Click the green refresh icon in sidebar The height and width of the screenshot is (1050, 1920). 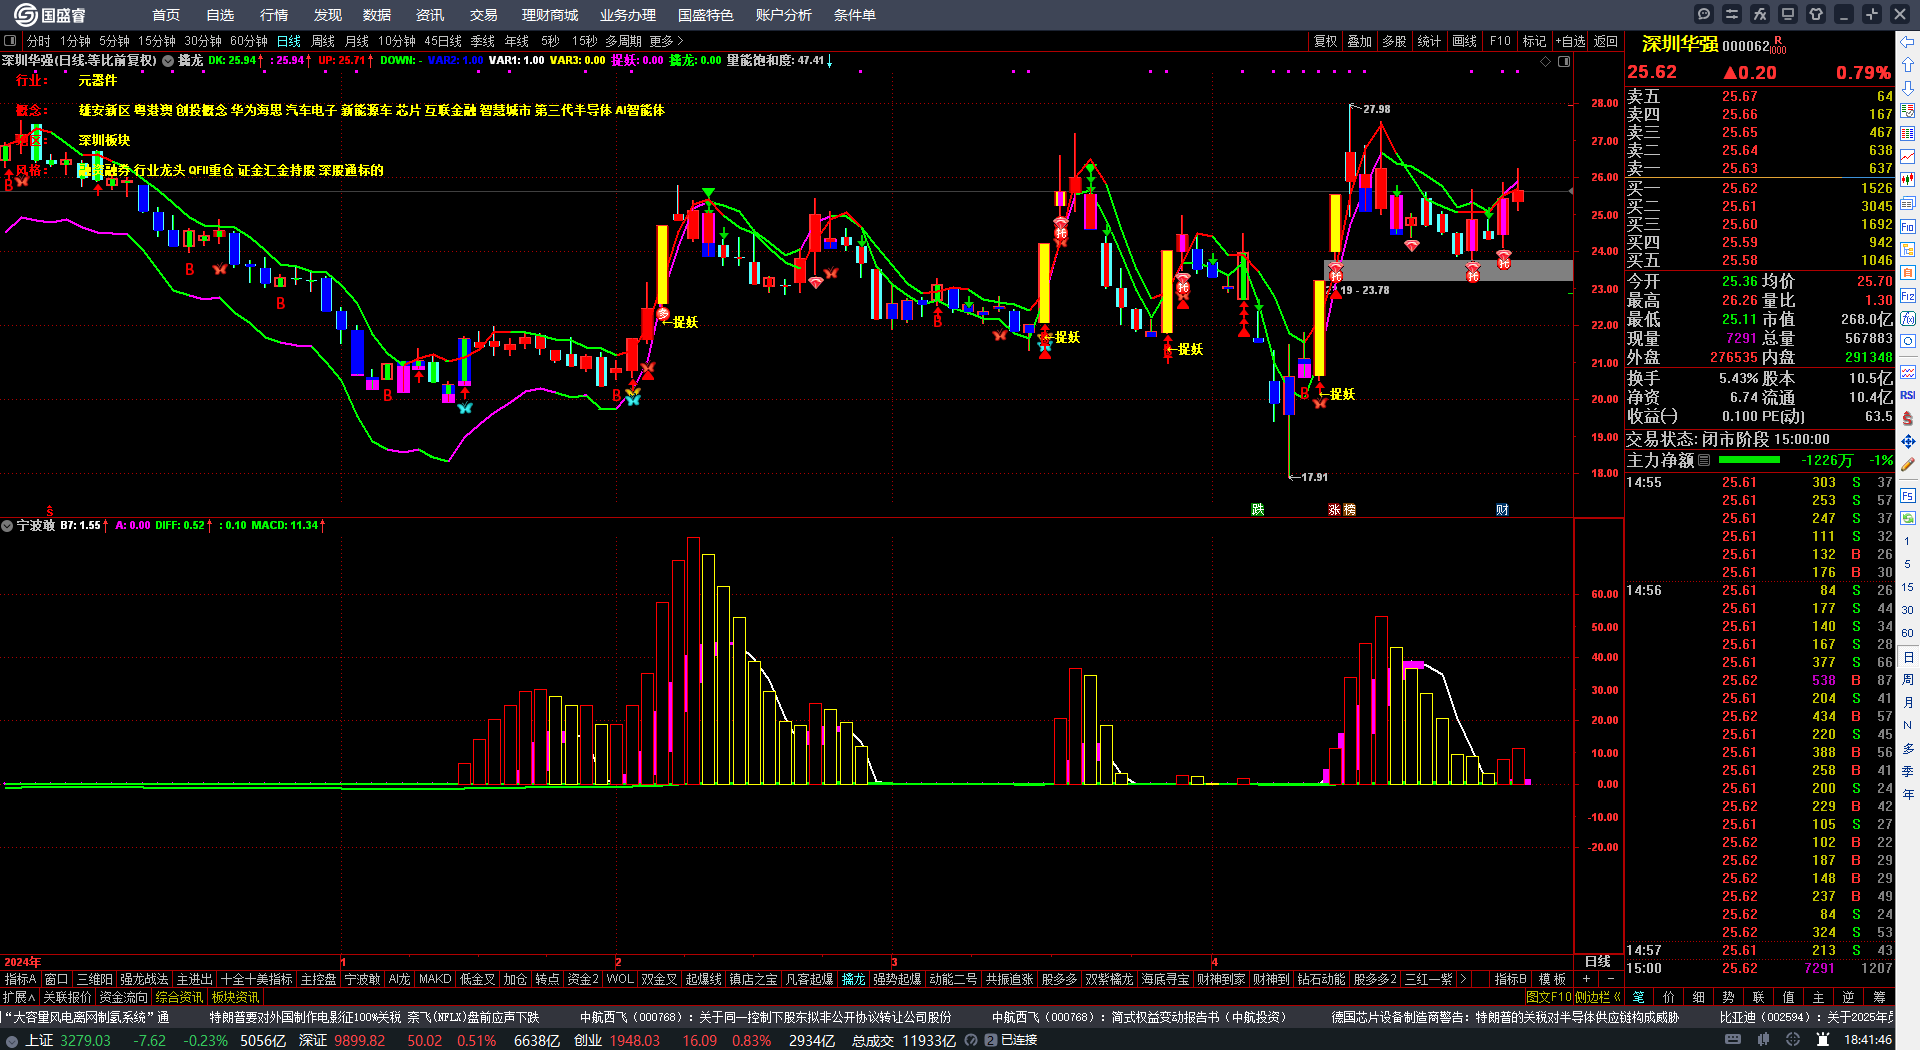tap(1908, 518)
